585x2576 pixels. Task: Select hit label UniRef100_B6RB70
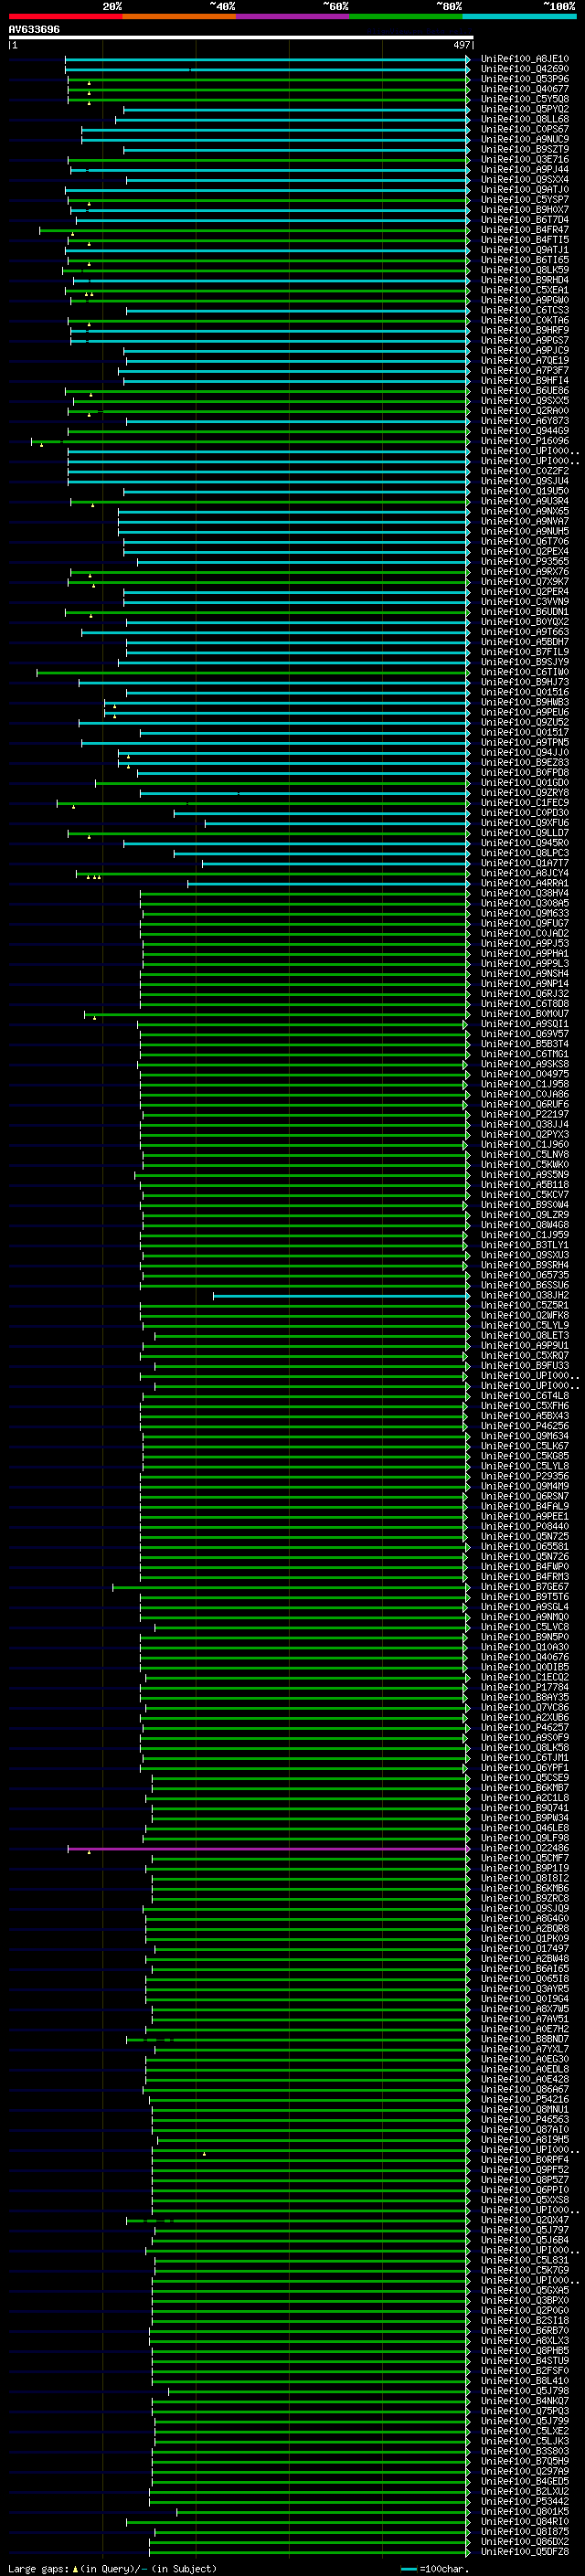(525, 2330)
